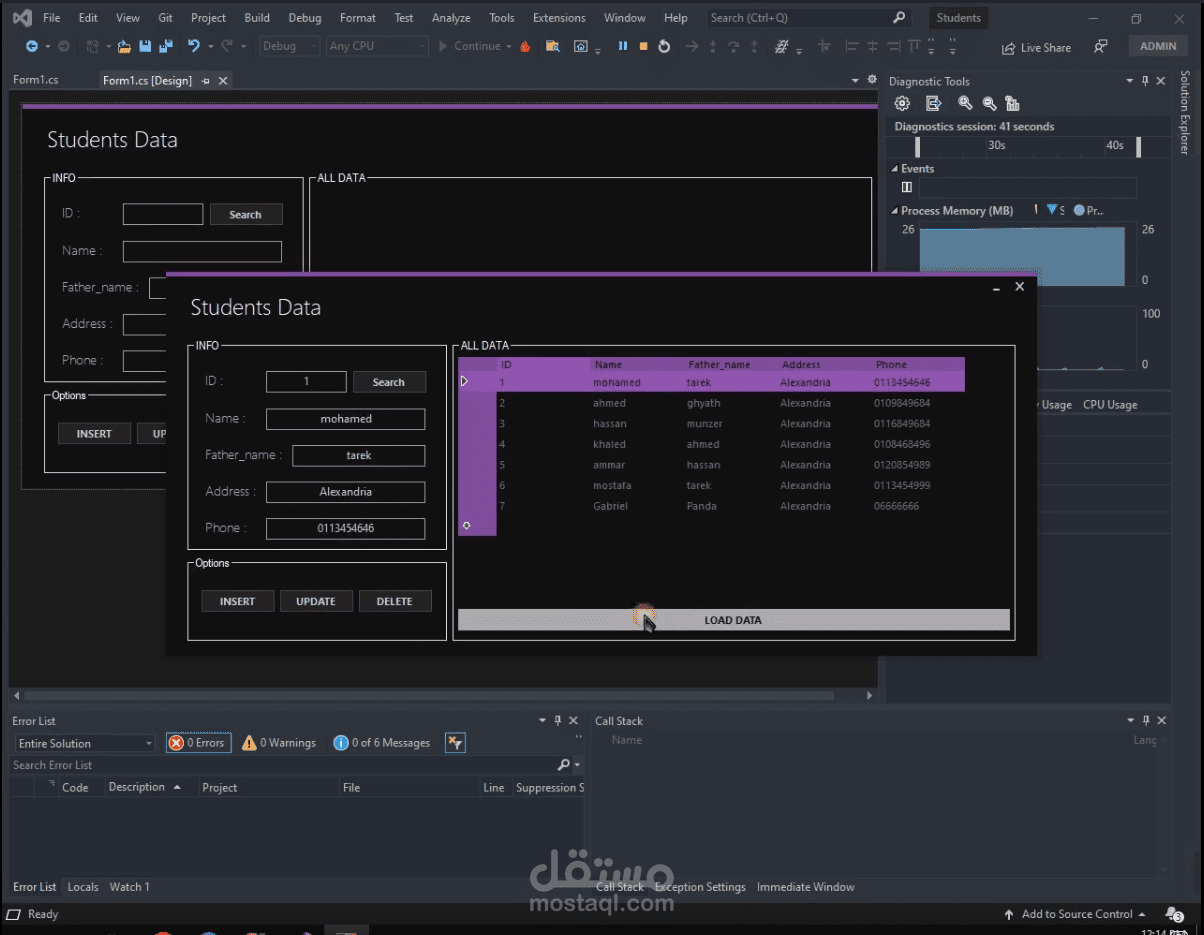Zoom out on the diagnostics timeline

pos(989,103)
